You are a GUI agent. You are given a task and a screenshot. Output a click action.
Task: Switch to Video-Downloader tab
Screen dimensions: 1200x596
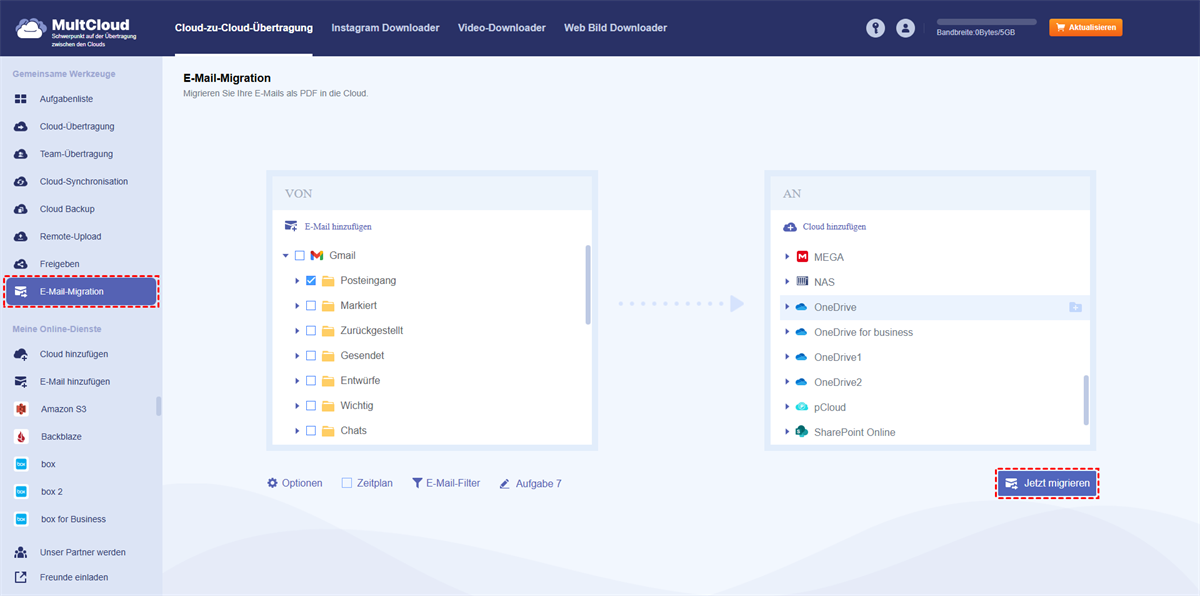[502, 28]
